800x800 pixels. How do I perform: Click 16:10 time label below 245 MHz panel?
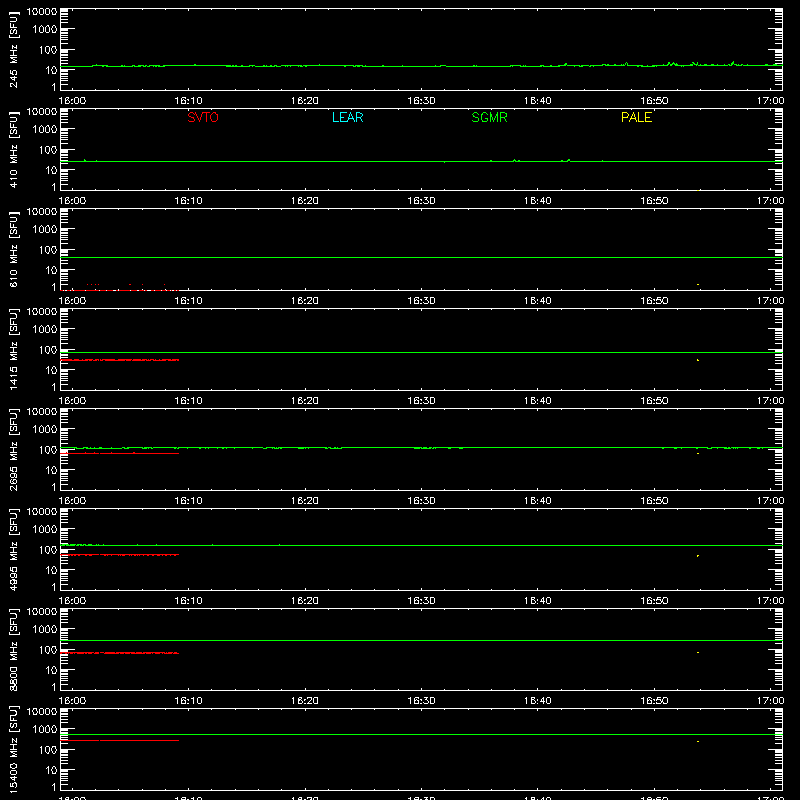click(x=188, y=101)
